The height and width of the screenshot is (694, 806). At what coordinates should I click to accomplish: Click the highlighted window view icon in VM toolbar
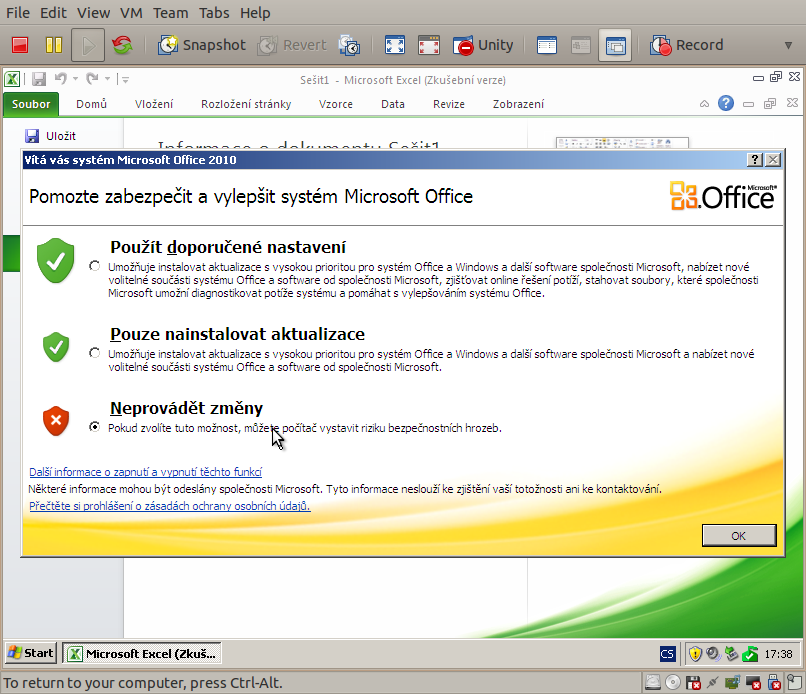[615, 45]
